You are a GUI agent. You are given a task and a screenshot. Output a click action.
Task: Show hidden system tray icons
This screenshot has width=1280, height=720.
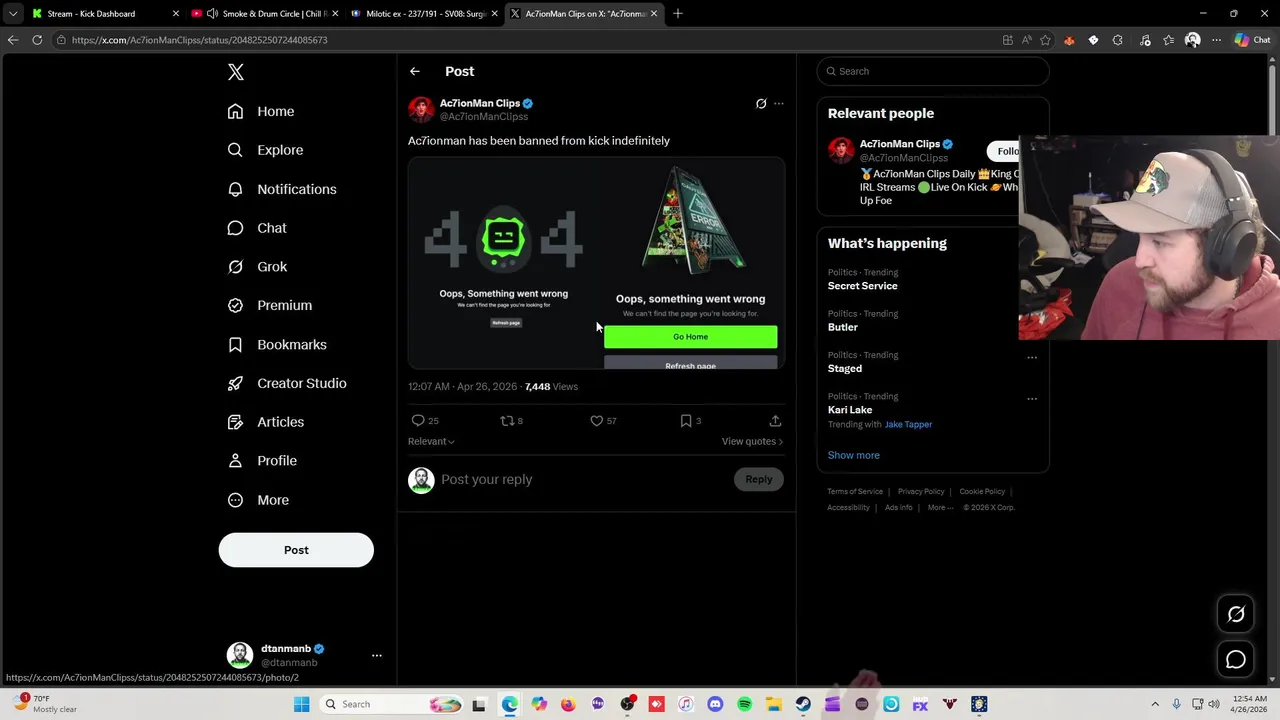[1155, 705]
